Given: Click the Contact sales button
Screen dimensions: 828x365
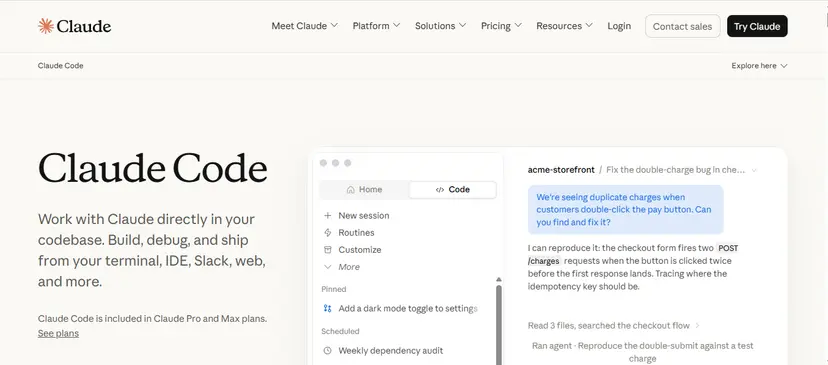Looking at the screenshot, I should tap(682, 26).
